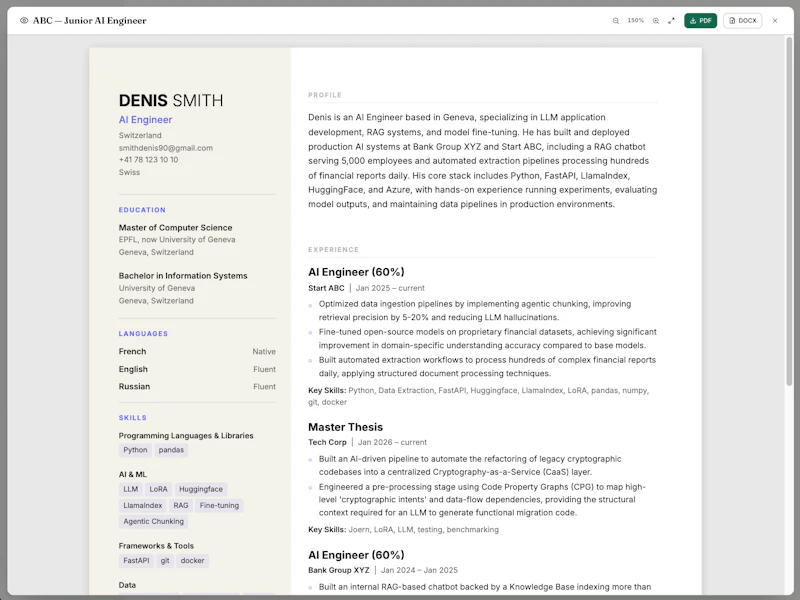Click the EXPERIENCE section heading
Image resolution: width=800 pixels, height=600 pixels.
pos(334,249)
